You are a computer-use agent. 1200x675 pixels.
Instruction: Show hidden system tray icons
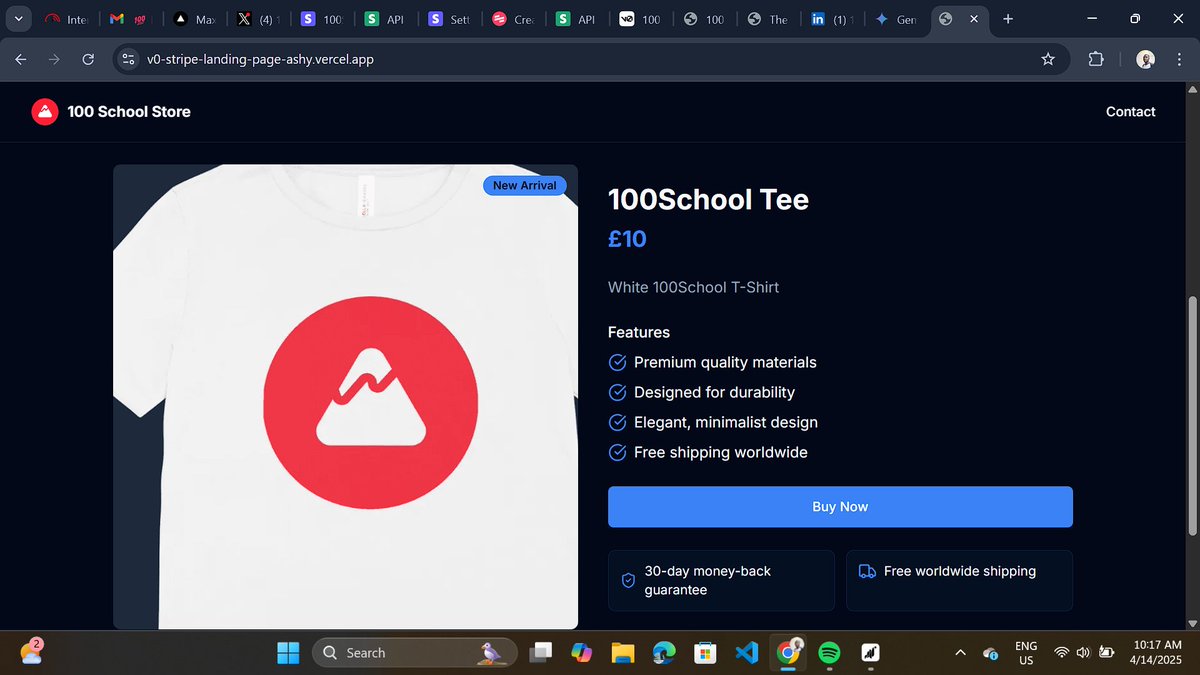click(x=960, y=653)
